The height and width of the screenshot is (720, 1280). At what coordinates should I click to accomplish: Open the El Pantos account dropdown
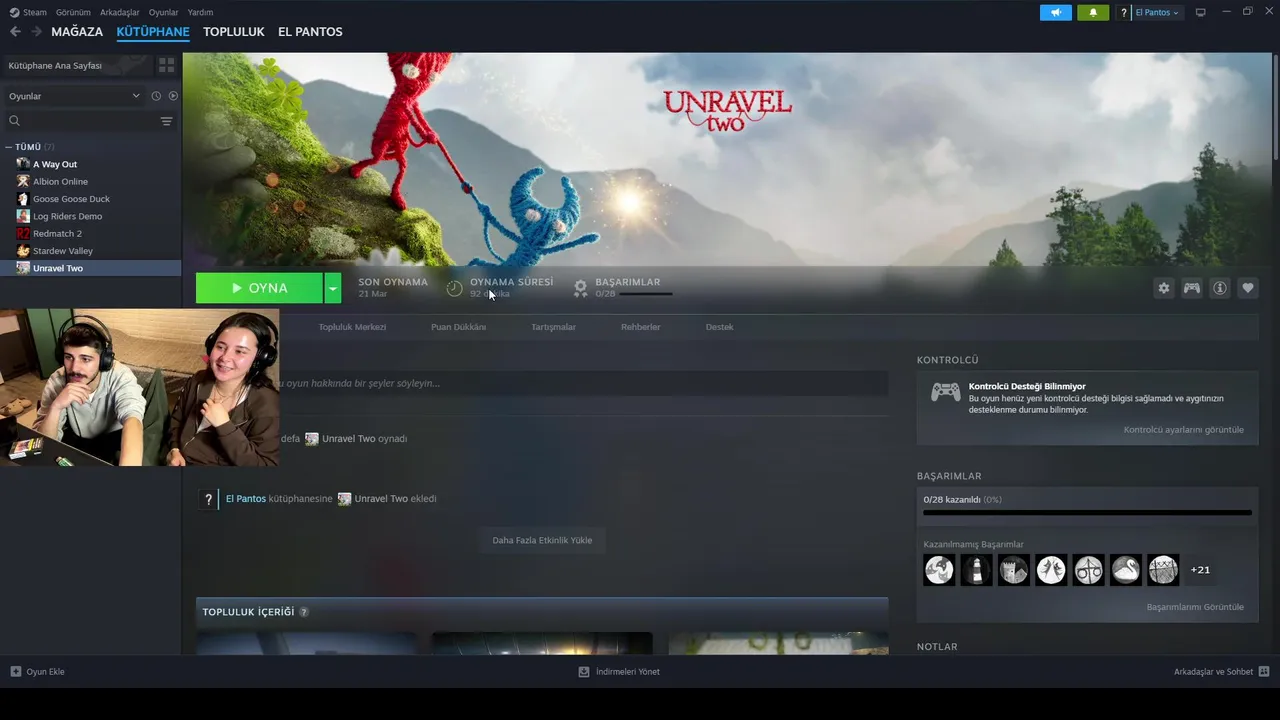(1157, 13)
